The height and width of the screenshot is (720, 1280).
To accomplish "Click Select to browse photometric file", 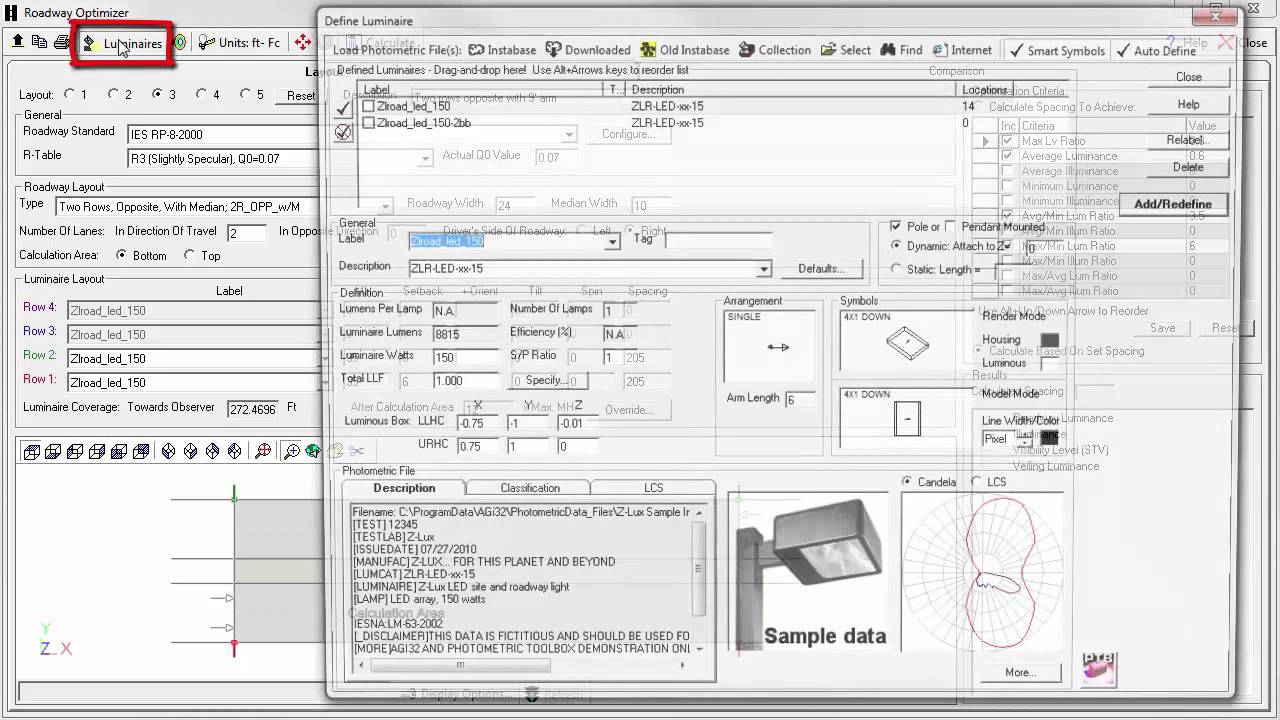I will click(x=845, y=50).
